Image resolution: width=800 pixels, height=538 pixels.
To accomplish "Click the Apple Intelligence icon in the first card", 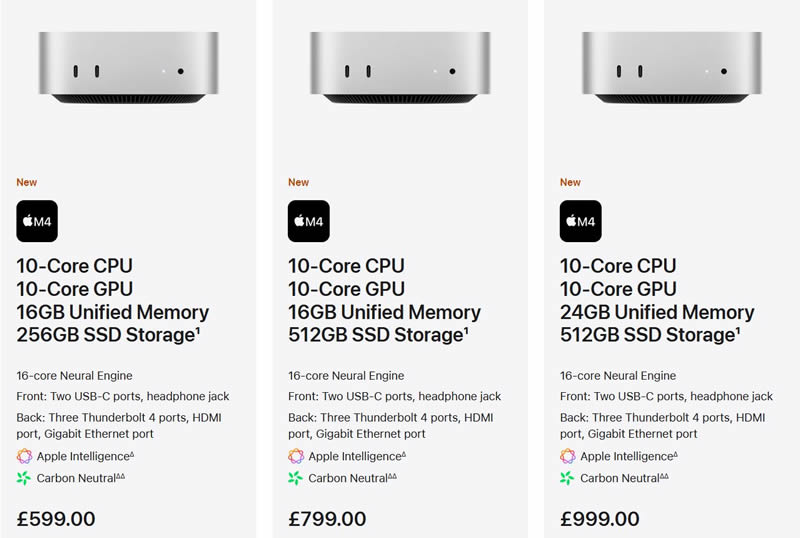I will tap(24, 456).
